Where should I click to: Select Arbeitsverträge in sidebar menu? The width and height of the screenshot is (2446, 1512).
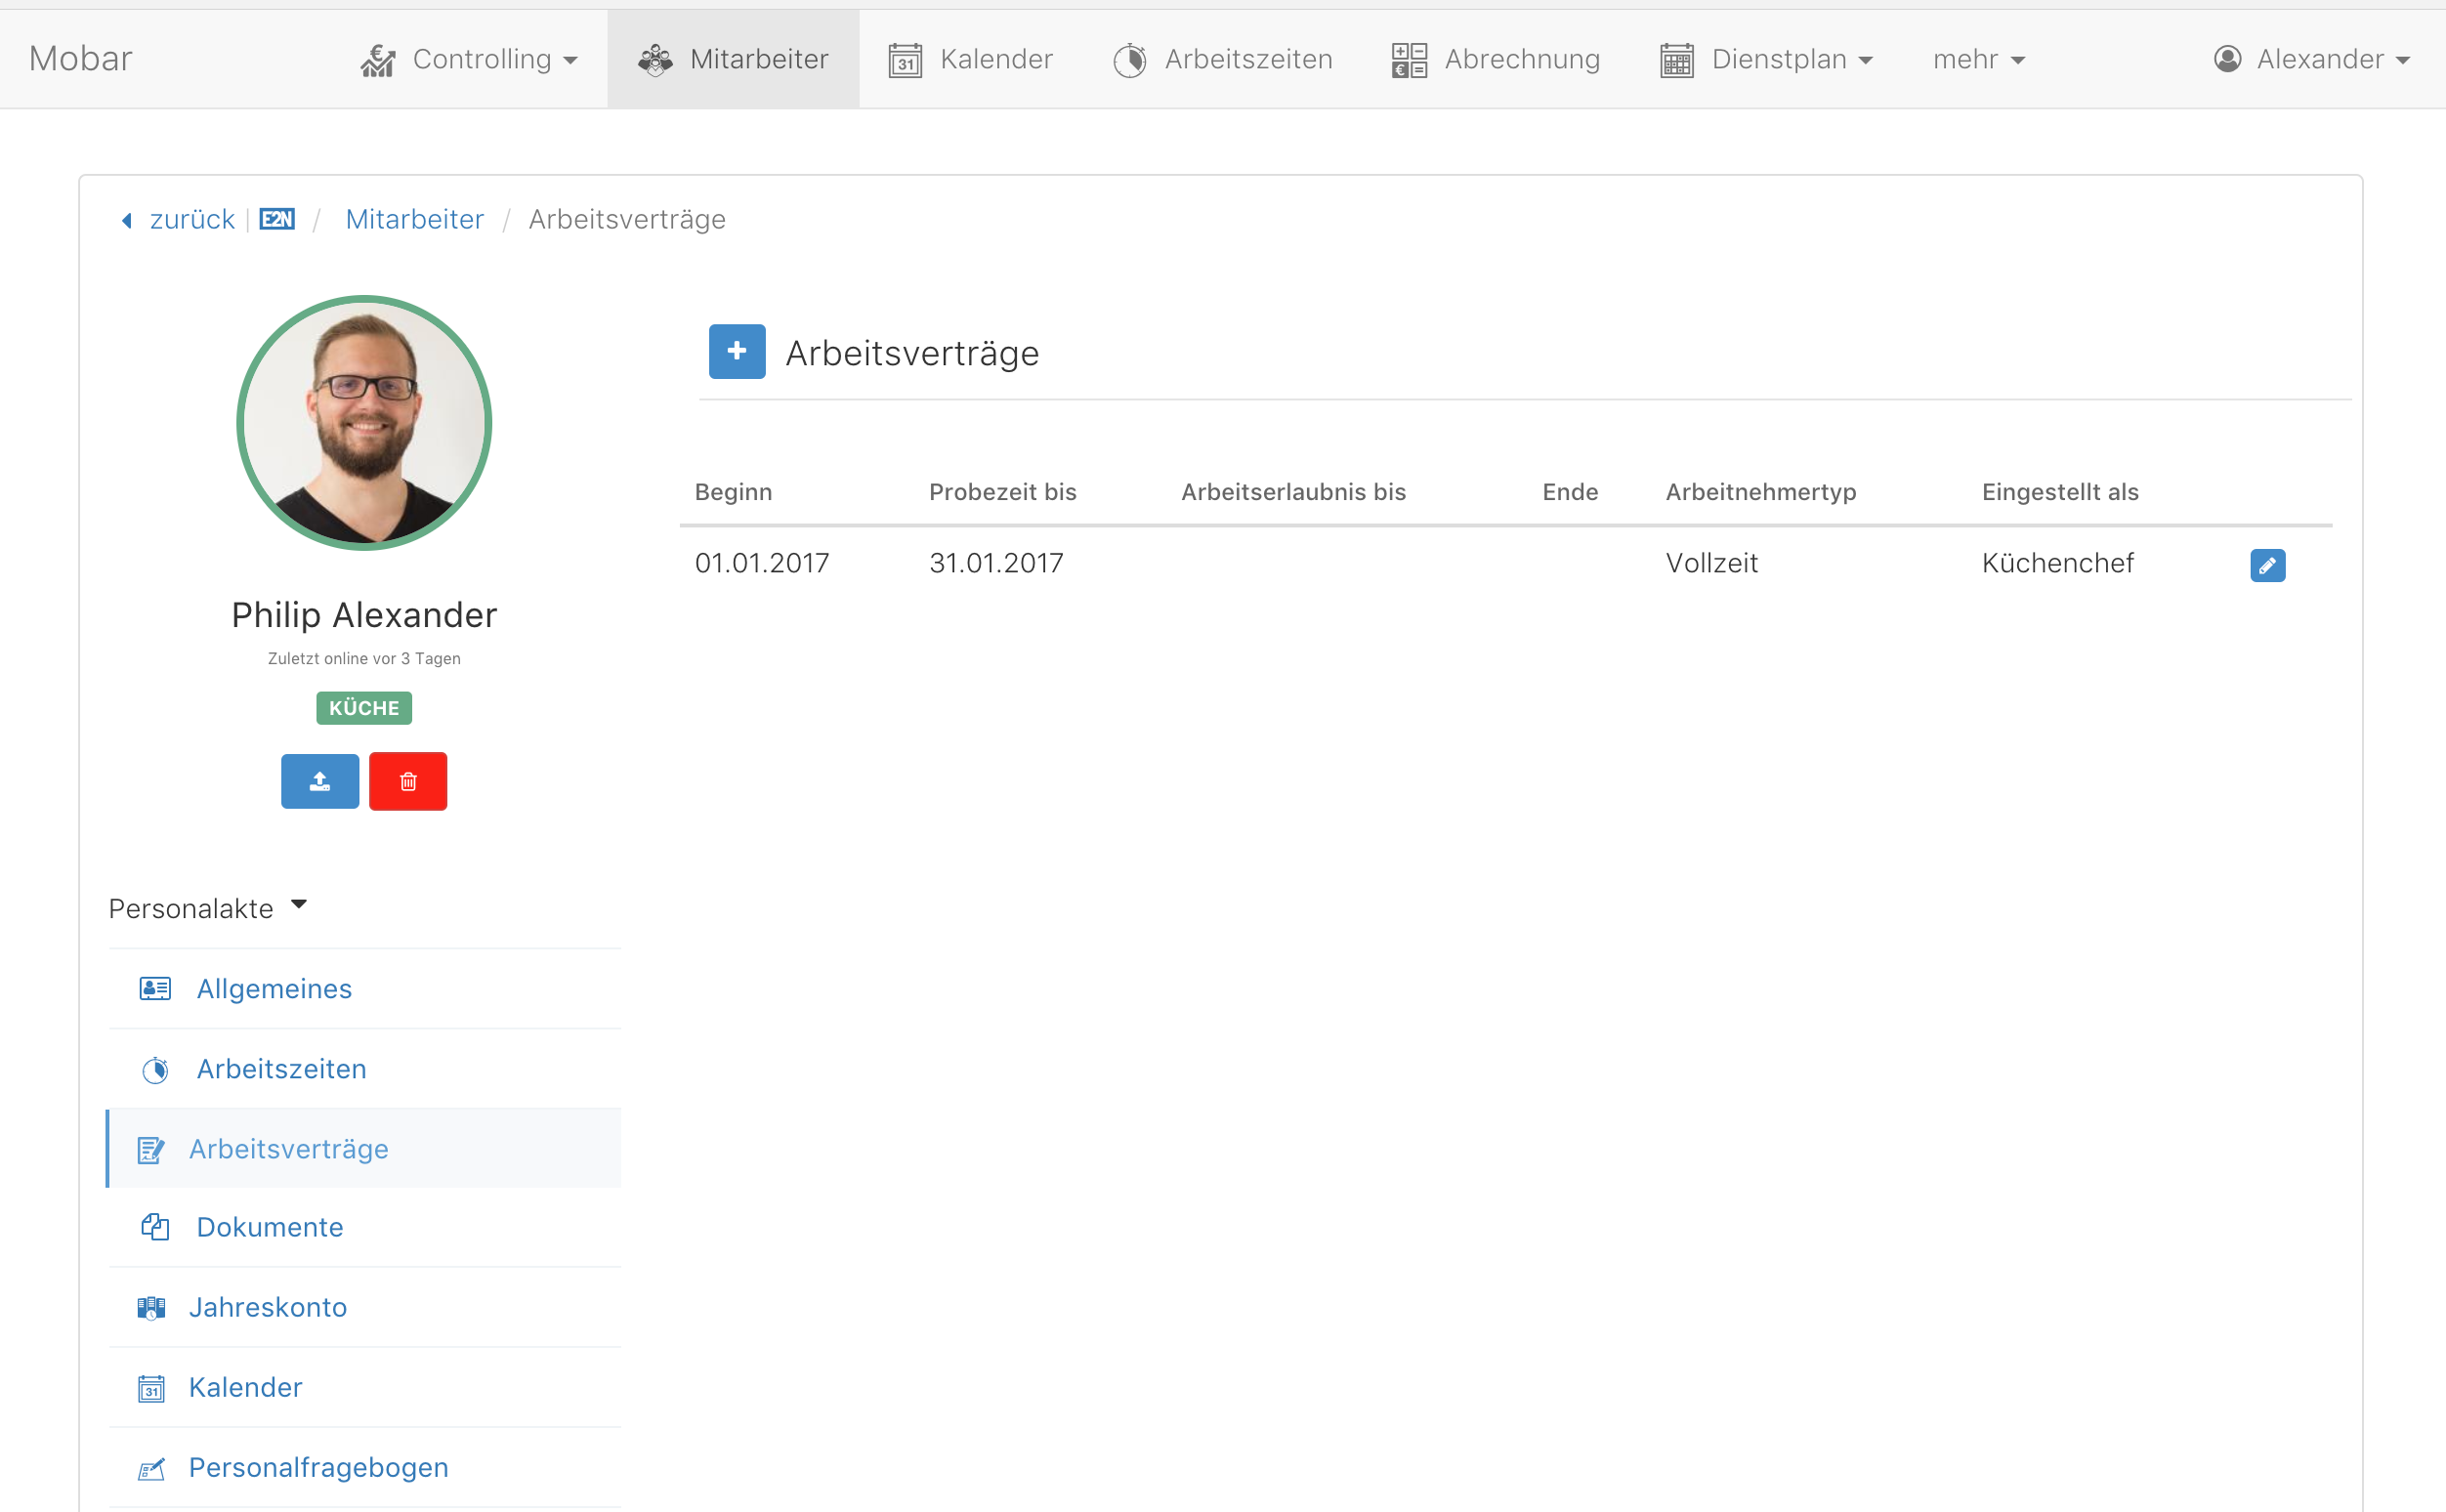point(363,1148)
